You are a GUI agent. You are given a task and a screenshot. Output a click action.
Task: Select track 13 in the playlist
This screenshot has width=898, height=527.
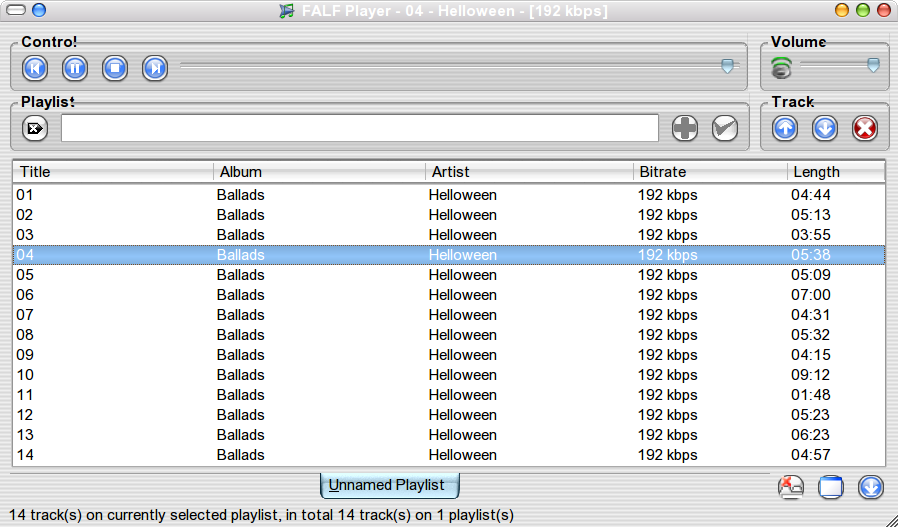(x=449, y=435)
